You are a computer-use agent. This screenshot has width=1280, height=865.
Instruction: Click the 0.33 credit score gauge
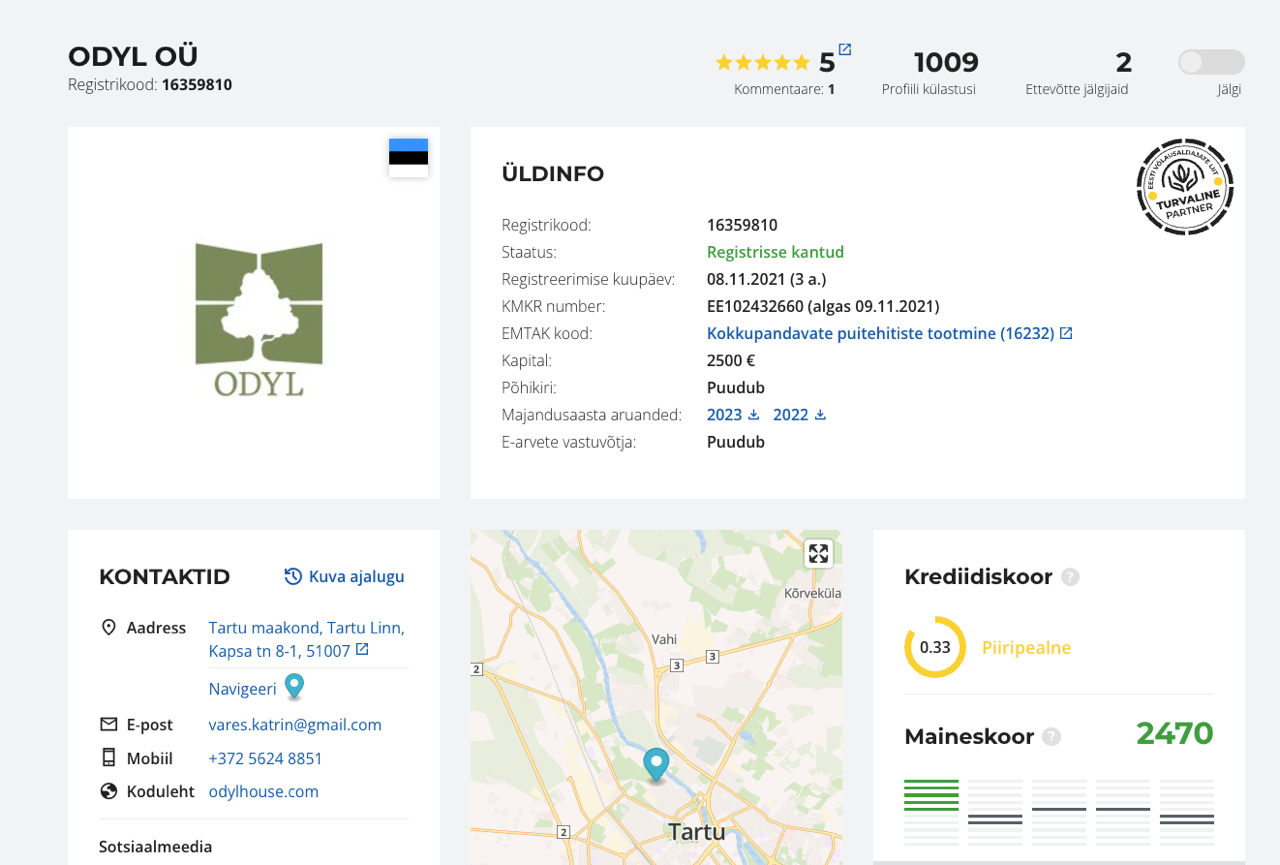point(935,647)
